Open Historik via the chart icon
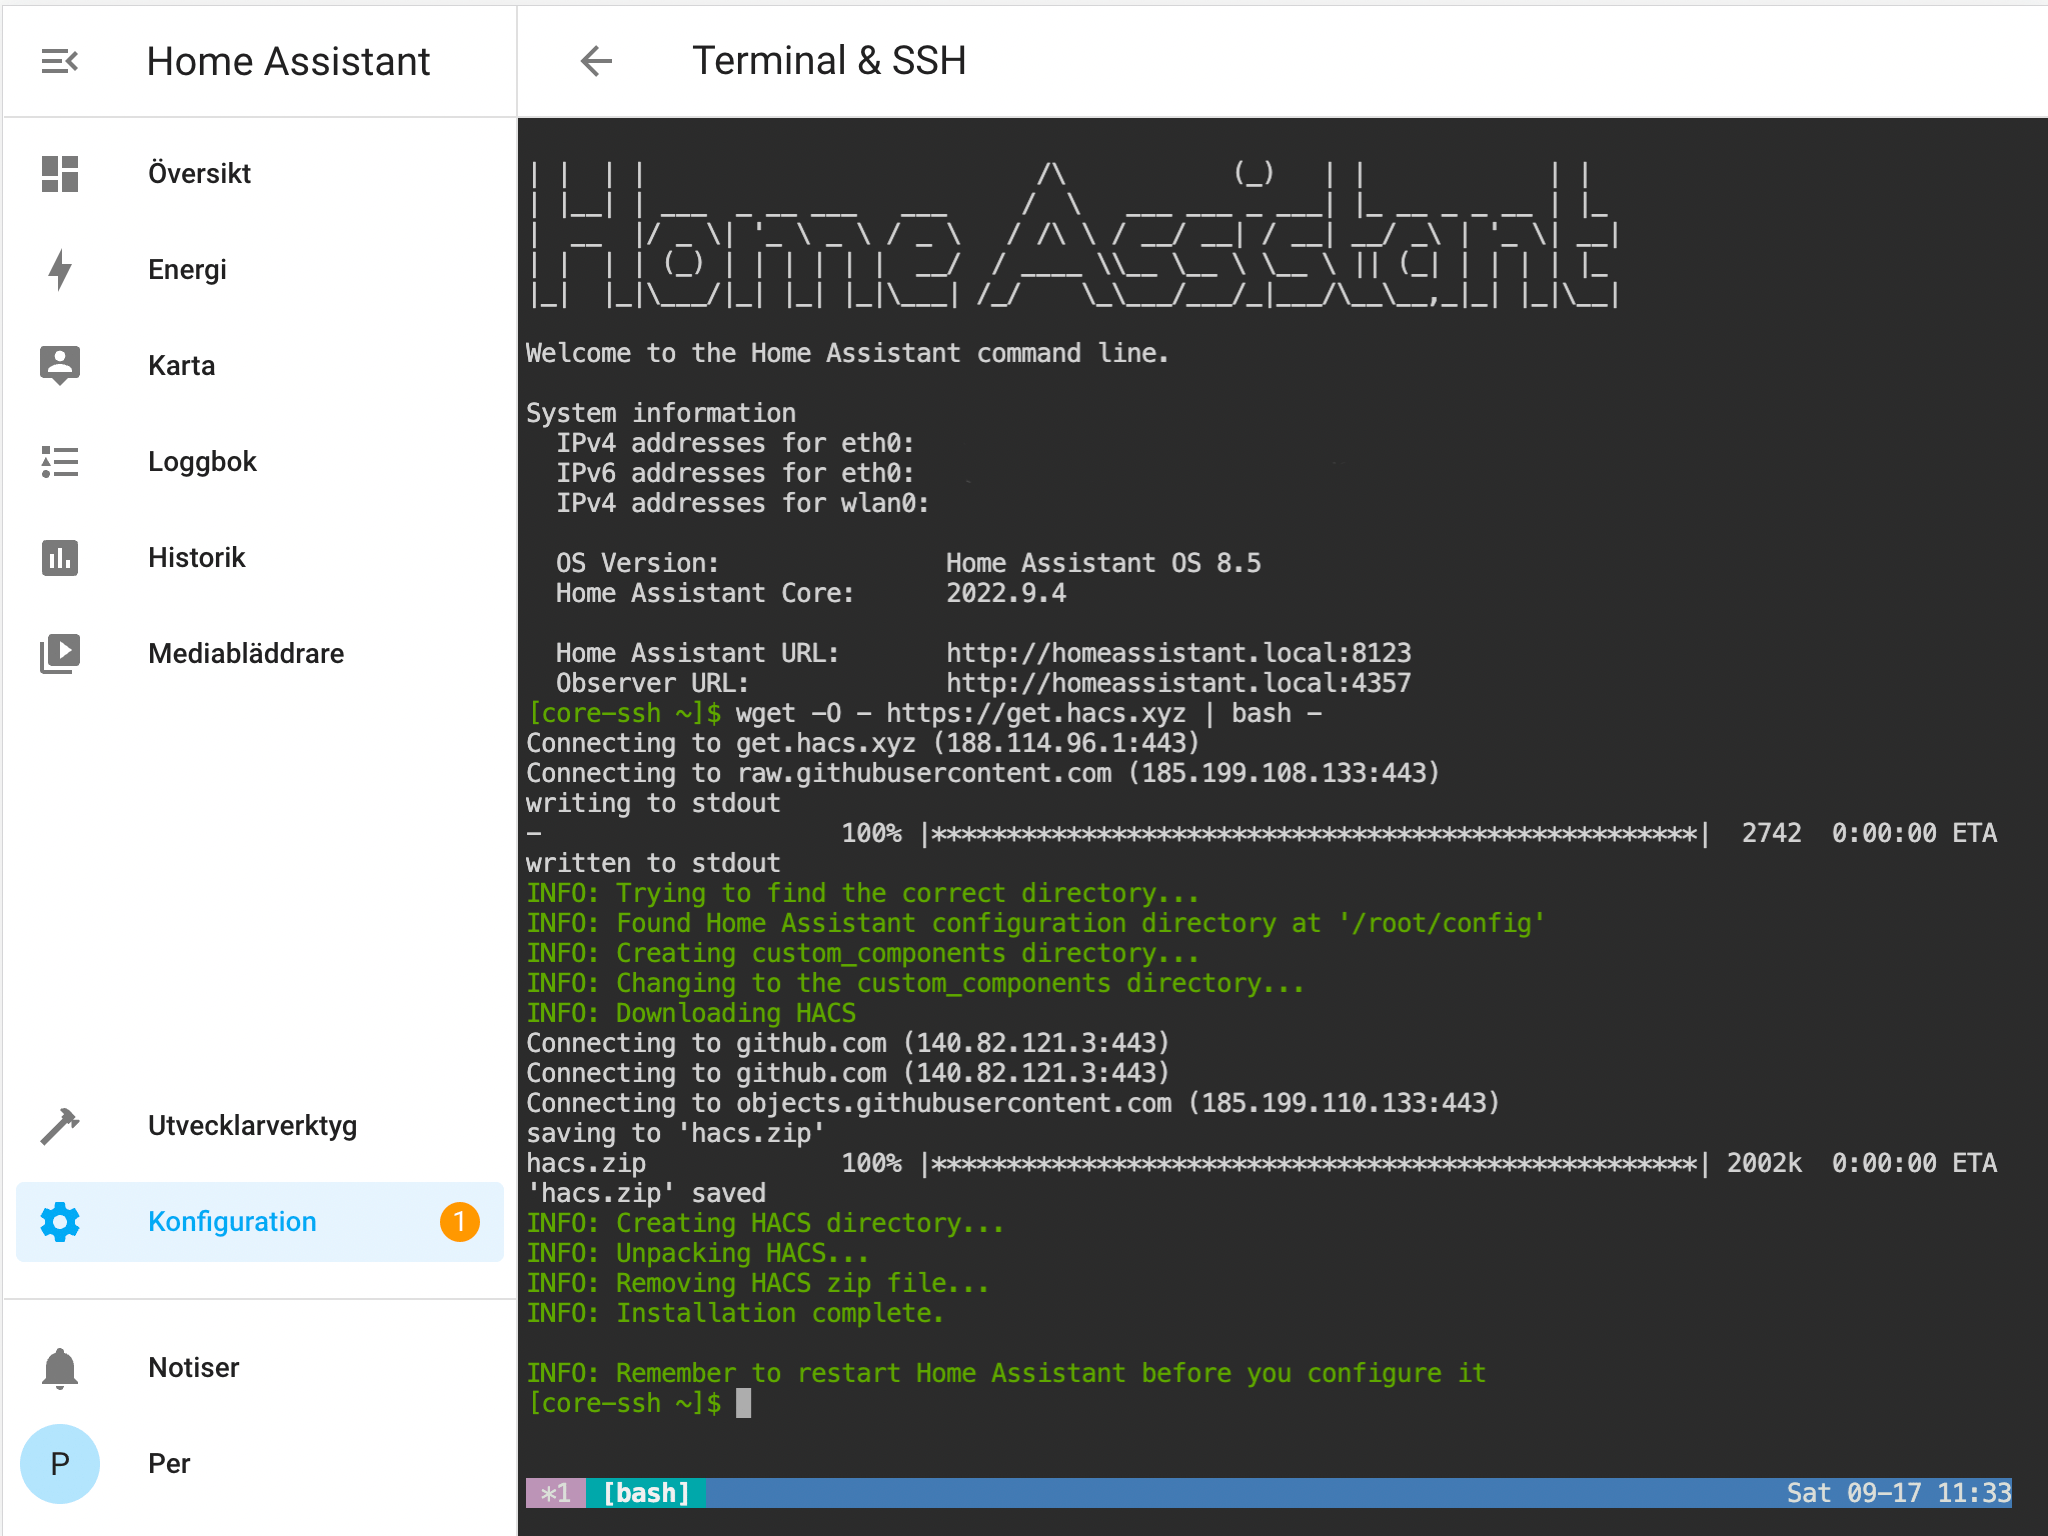The image size is (2048, 1536). pyautogui.click(x=60, y=557)
